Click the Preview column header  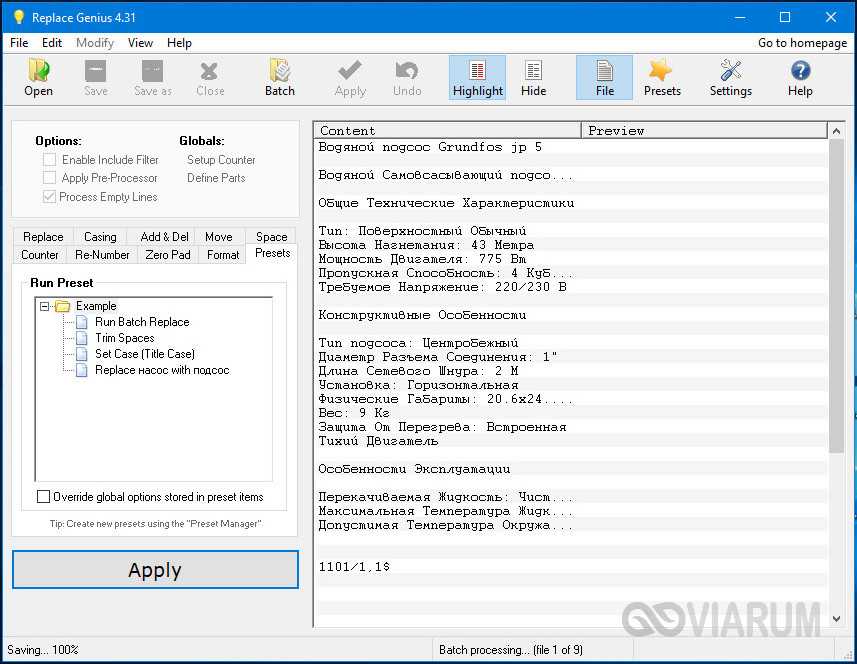(704, 130)
